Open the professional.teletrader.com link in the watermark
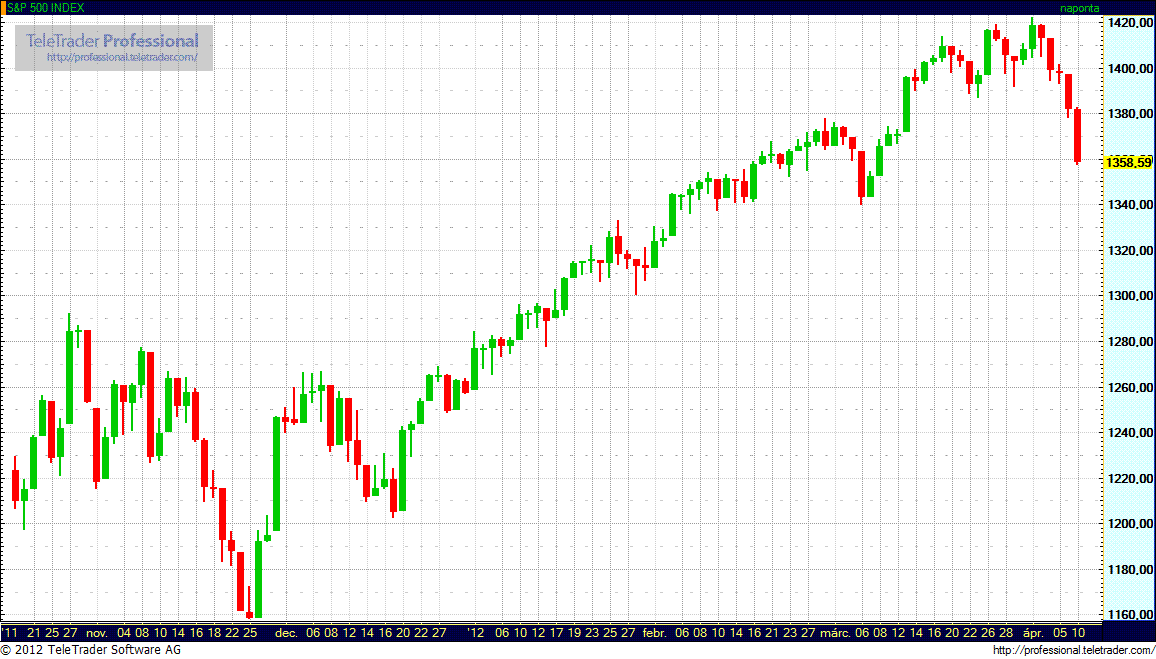 click(129, 58)
